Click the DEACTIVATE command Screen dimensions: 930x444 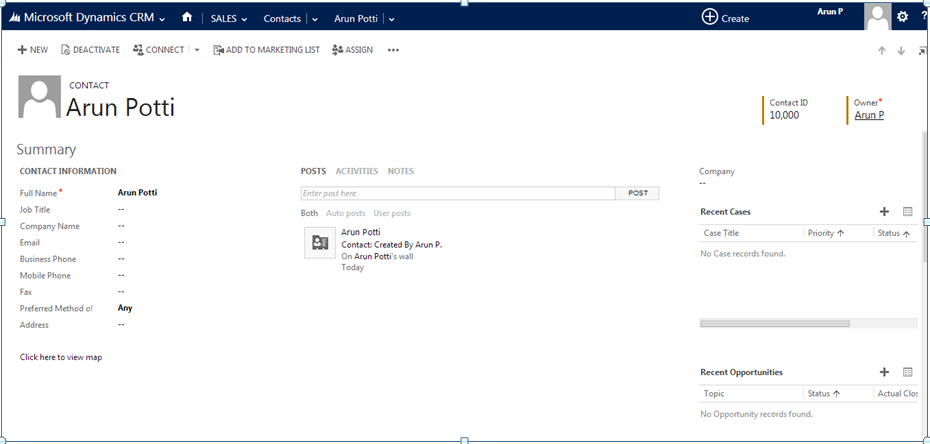[90, 50]
